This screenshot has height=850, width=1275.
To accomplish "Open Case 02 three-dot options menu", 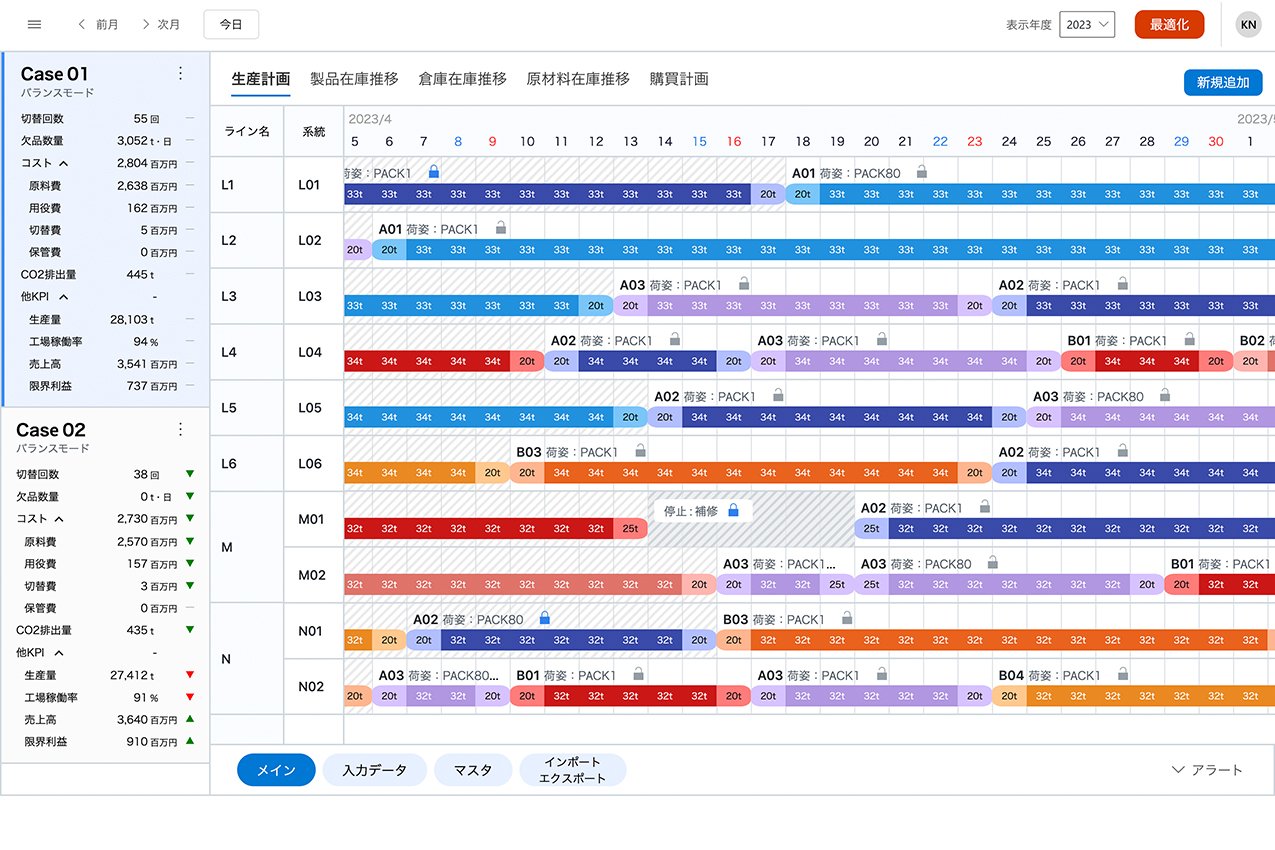I will tap(180, 429).
